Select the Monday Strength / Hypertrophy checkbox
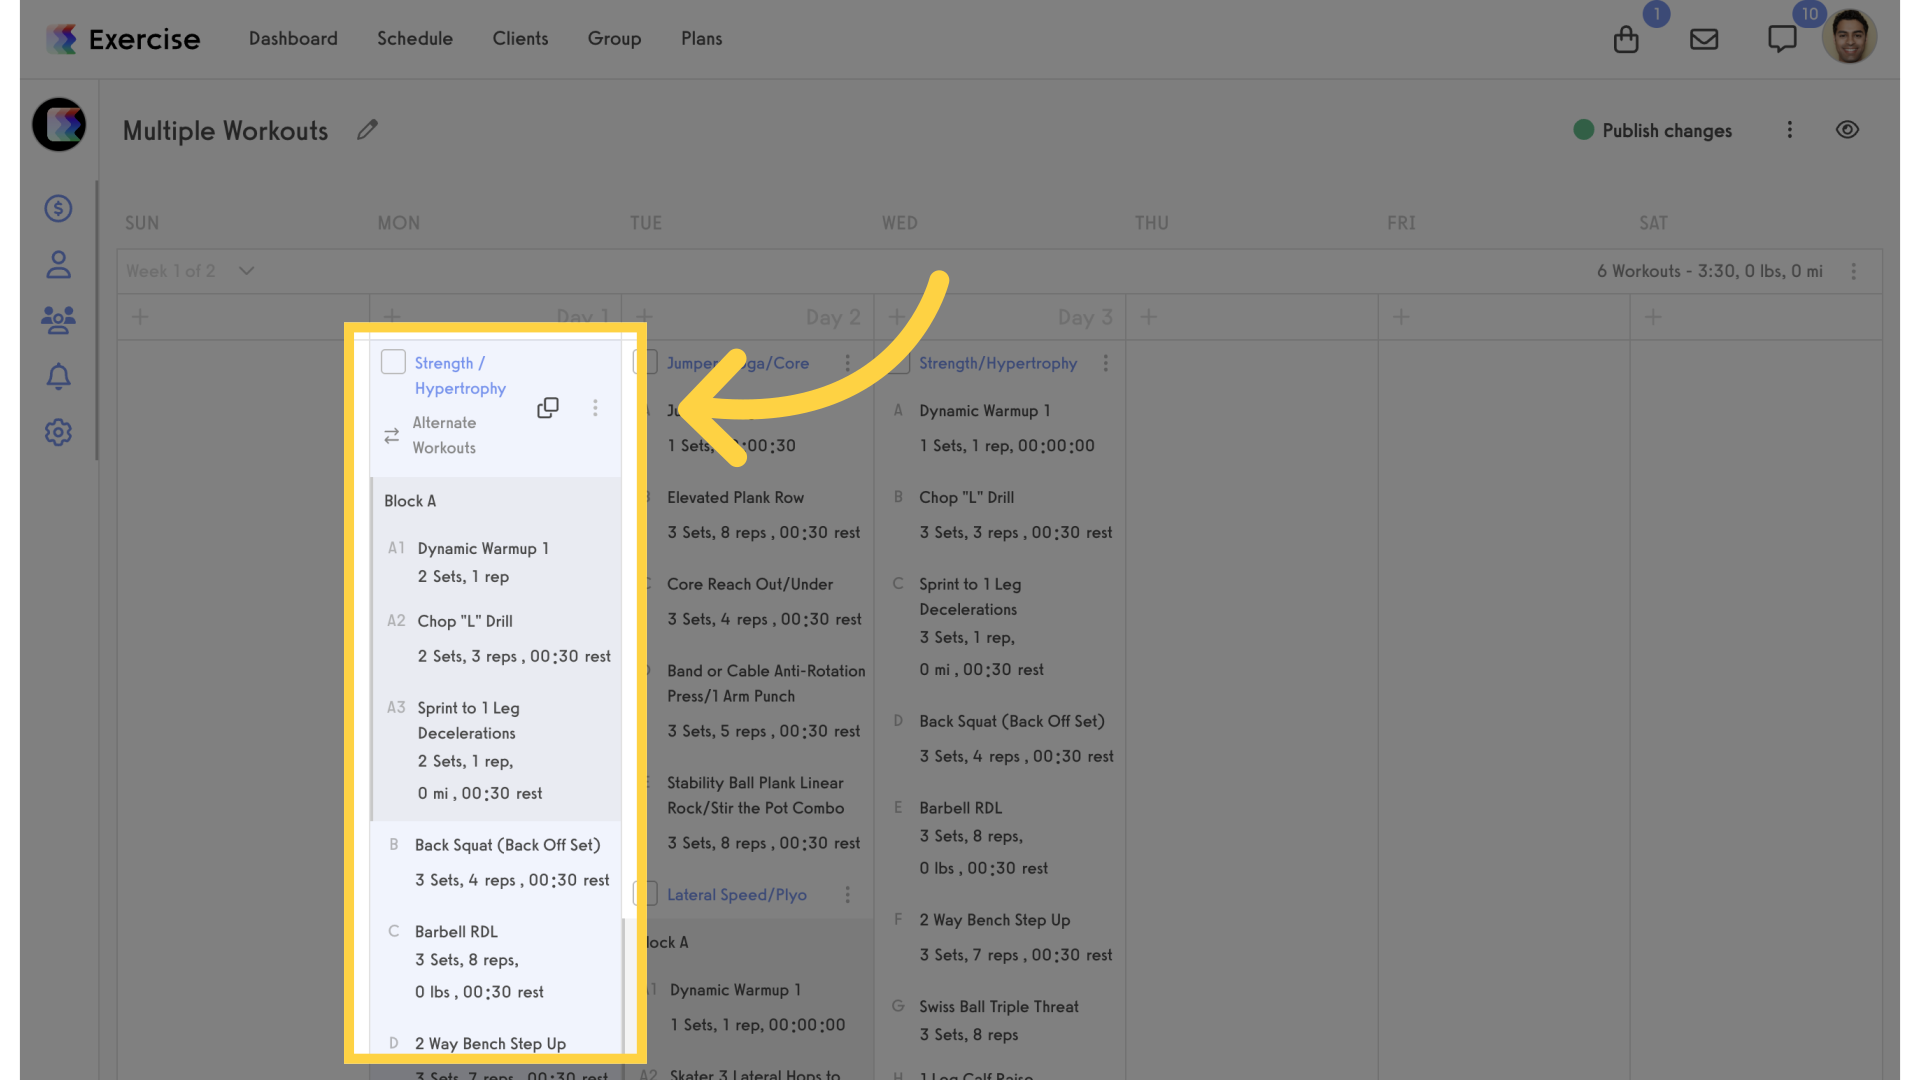1920x1080 pixels. pos(394,362)
